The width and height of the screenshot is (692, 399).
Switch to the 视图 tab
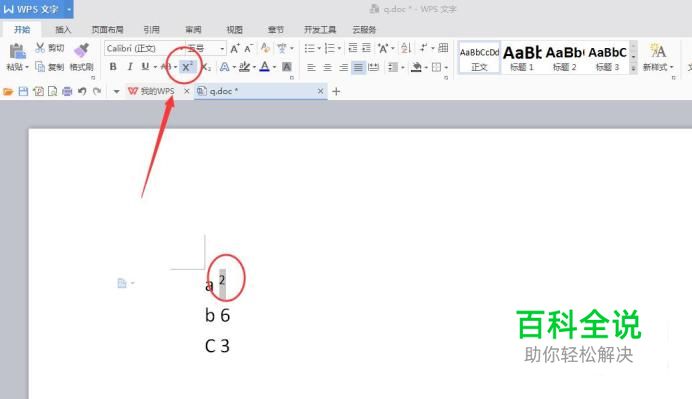click(x=234, y=30)
